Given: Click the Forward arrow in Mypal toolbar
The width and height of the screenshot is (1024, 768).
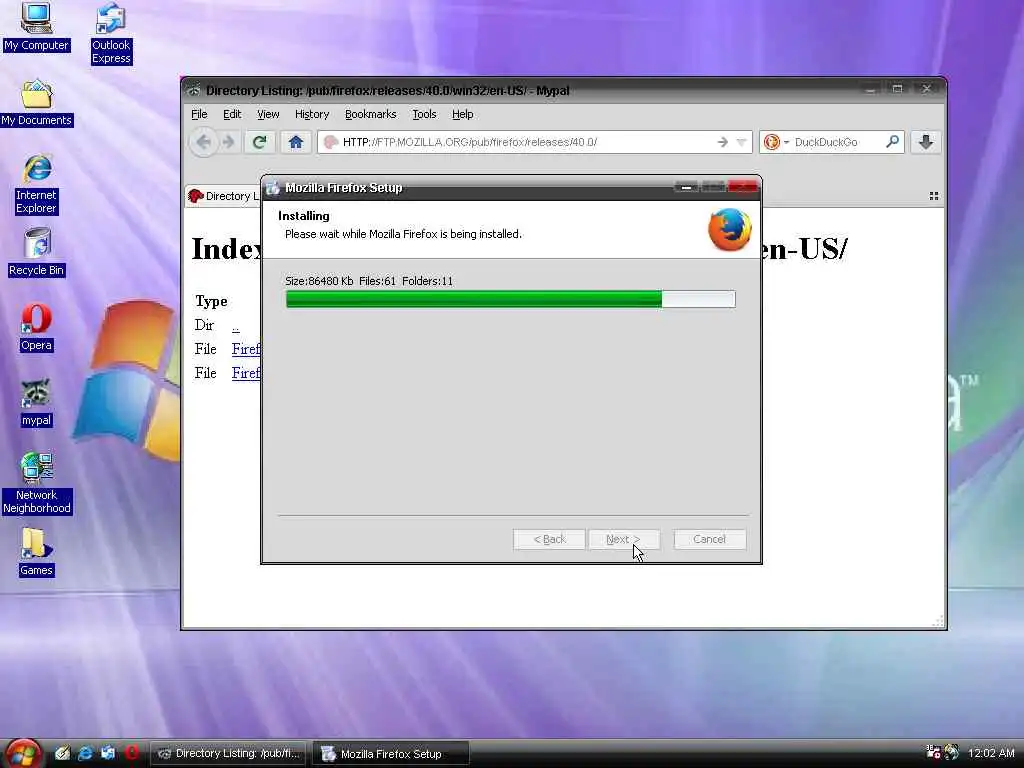Looking at the screenshot, I should [x=228, y=142].
